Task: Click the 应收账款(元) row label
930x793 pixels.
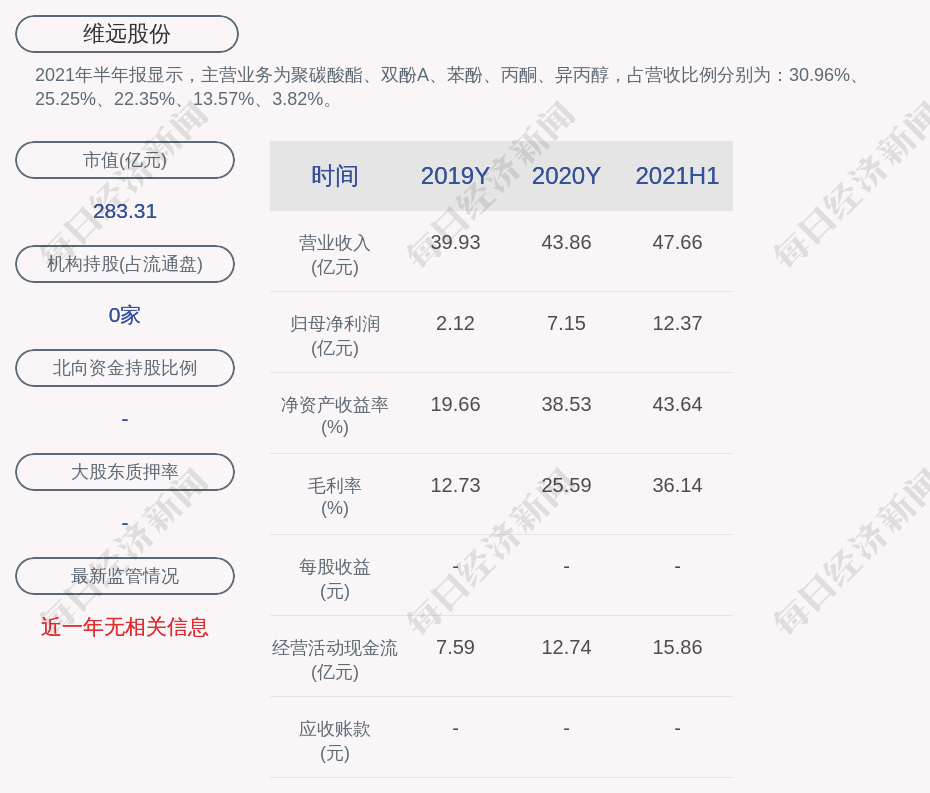Action: tap(334, 740)
